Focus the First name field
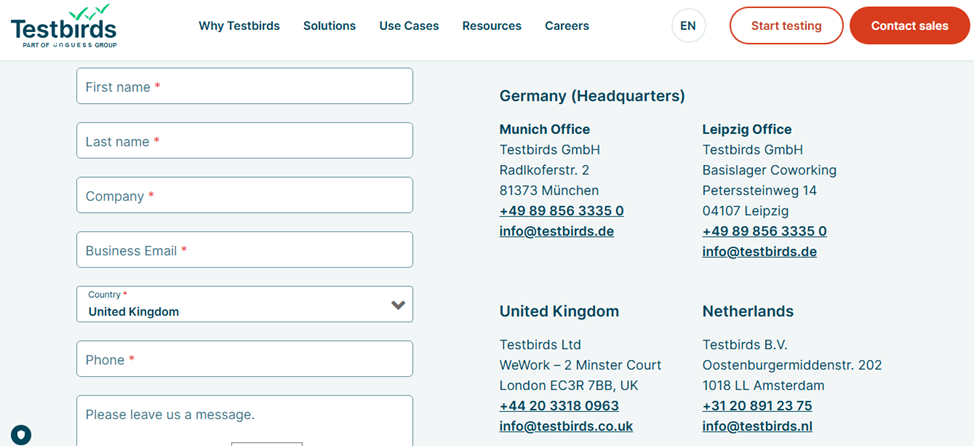Screen dimensions: 974x446 (245, 86)
